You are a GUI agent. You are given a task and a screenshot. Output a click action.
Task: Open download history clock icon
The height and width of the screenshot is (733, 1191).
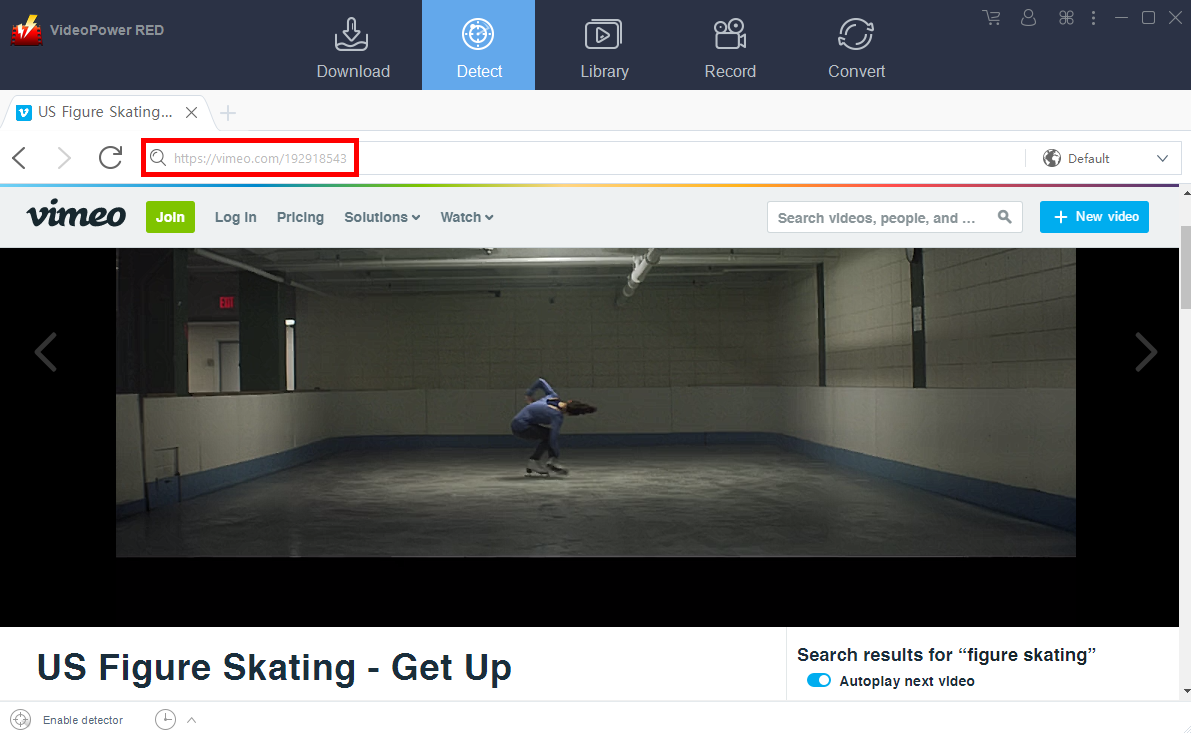coord(165,719)
